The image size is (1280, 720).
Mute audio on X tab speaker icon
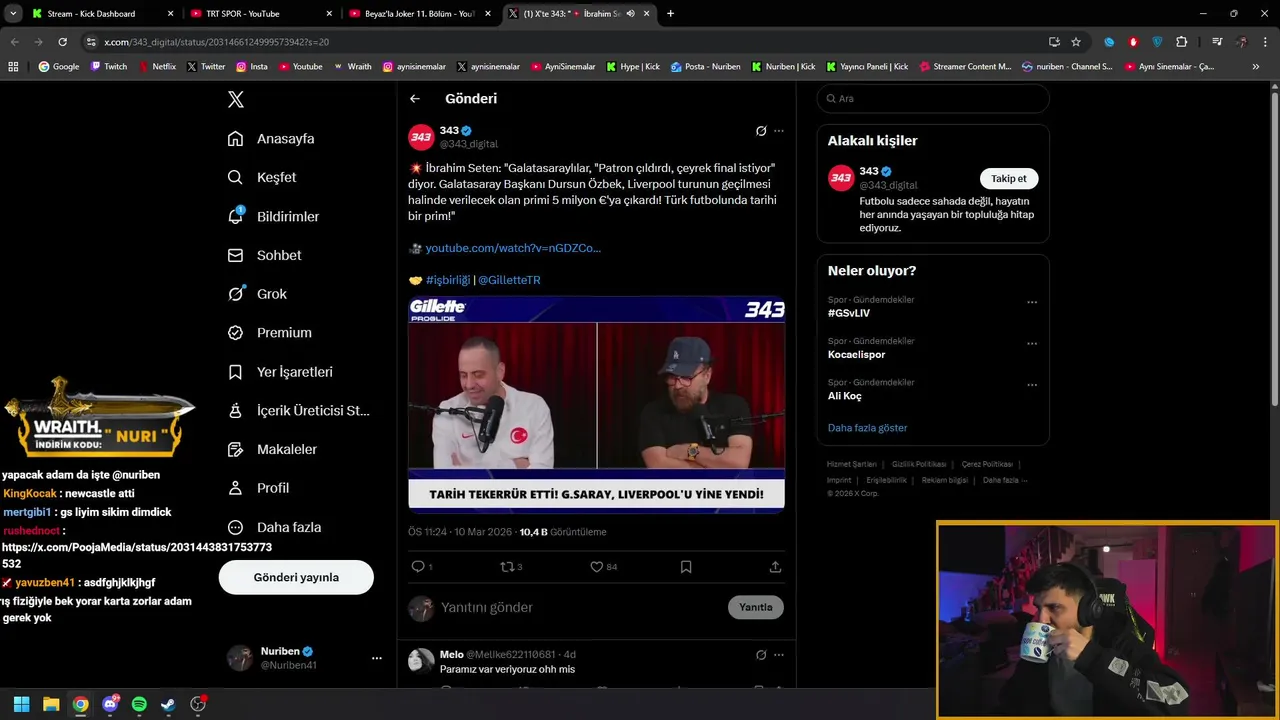[x=631, y=14]
